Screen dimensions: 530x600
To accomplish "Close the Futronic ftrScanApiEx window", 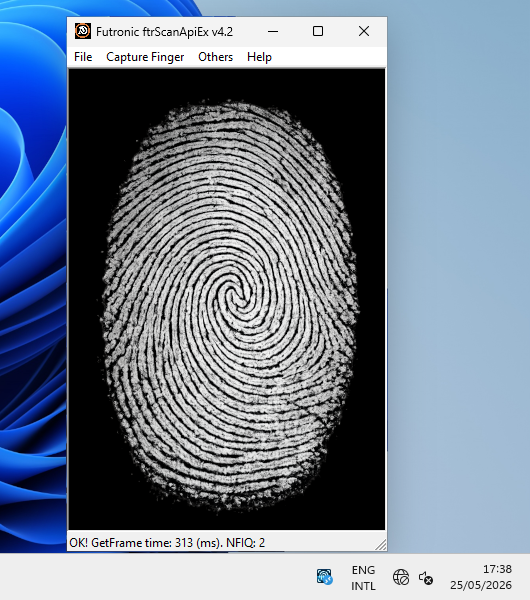I will pyautogui.click(x=364, y=31).
